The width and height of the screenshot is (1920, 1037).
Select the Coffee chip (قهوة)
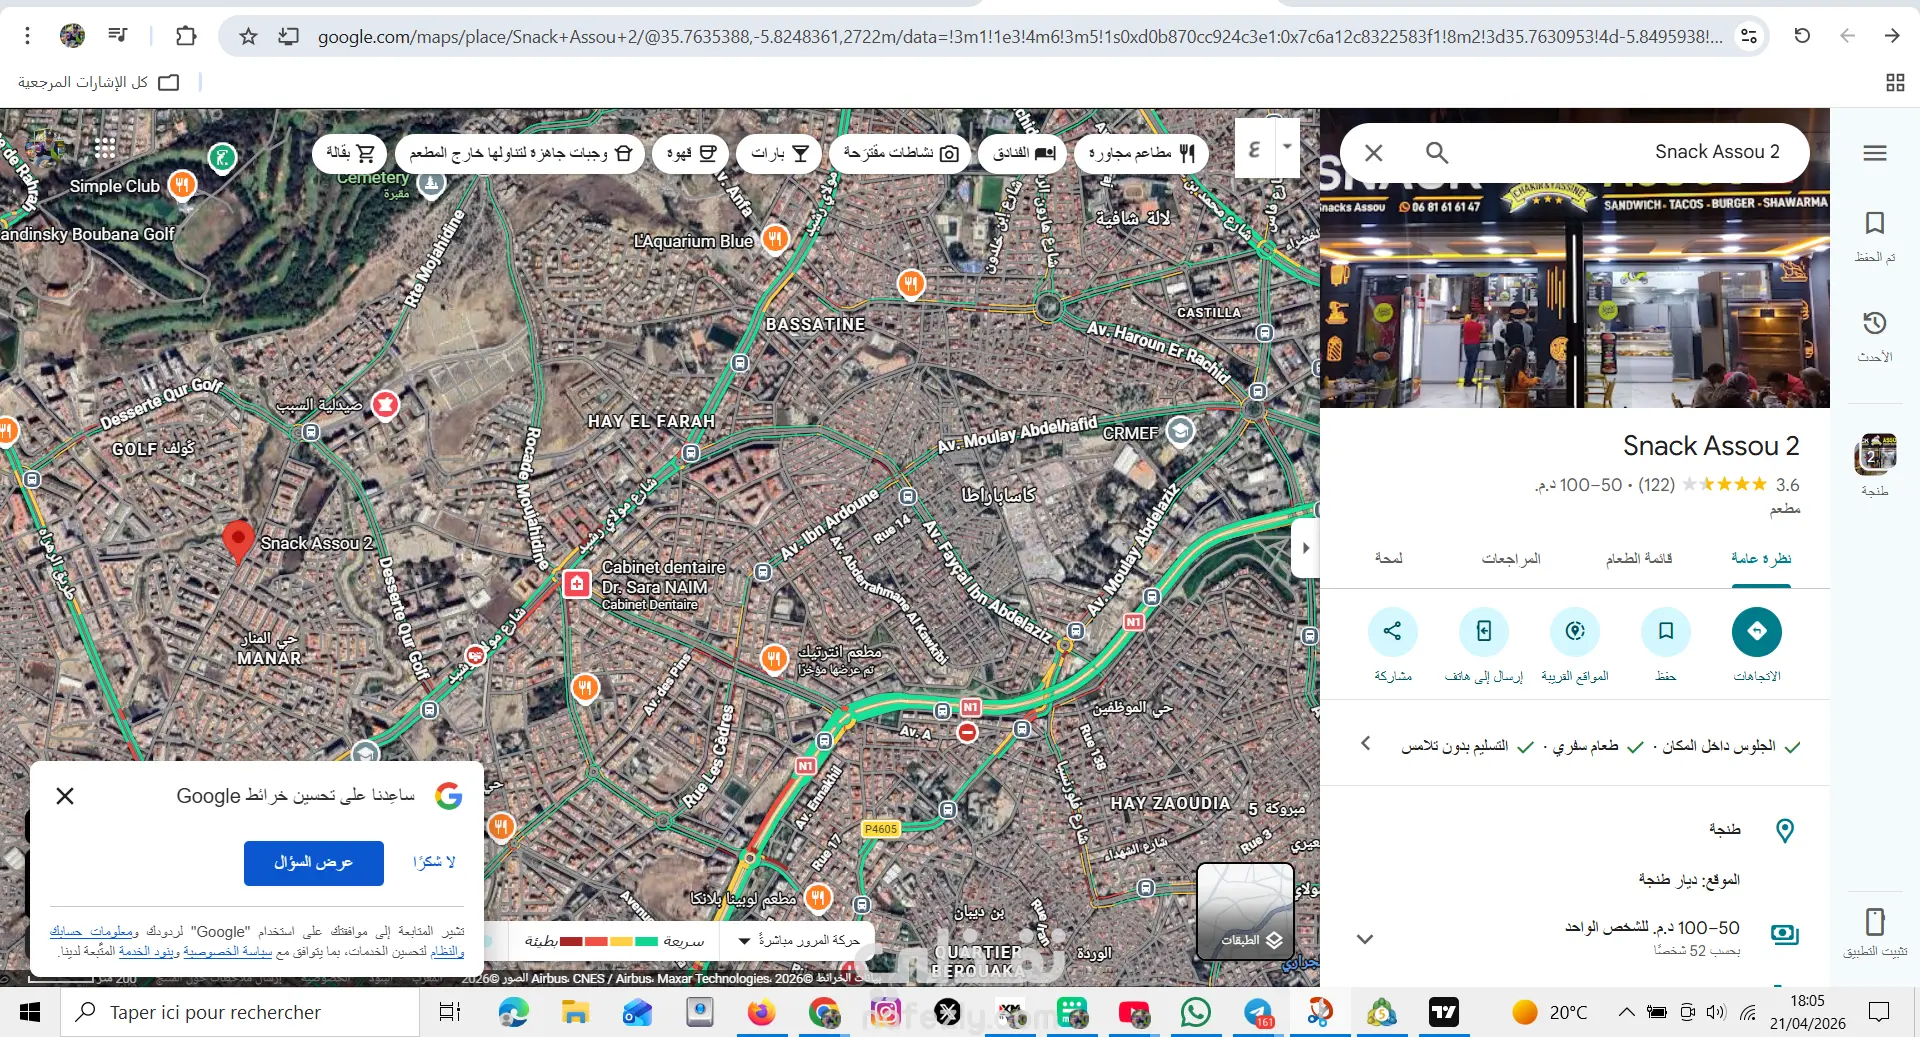tap(691, 153)
